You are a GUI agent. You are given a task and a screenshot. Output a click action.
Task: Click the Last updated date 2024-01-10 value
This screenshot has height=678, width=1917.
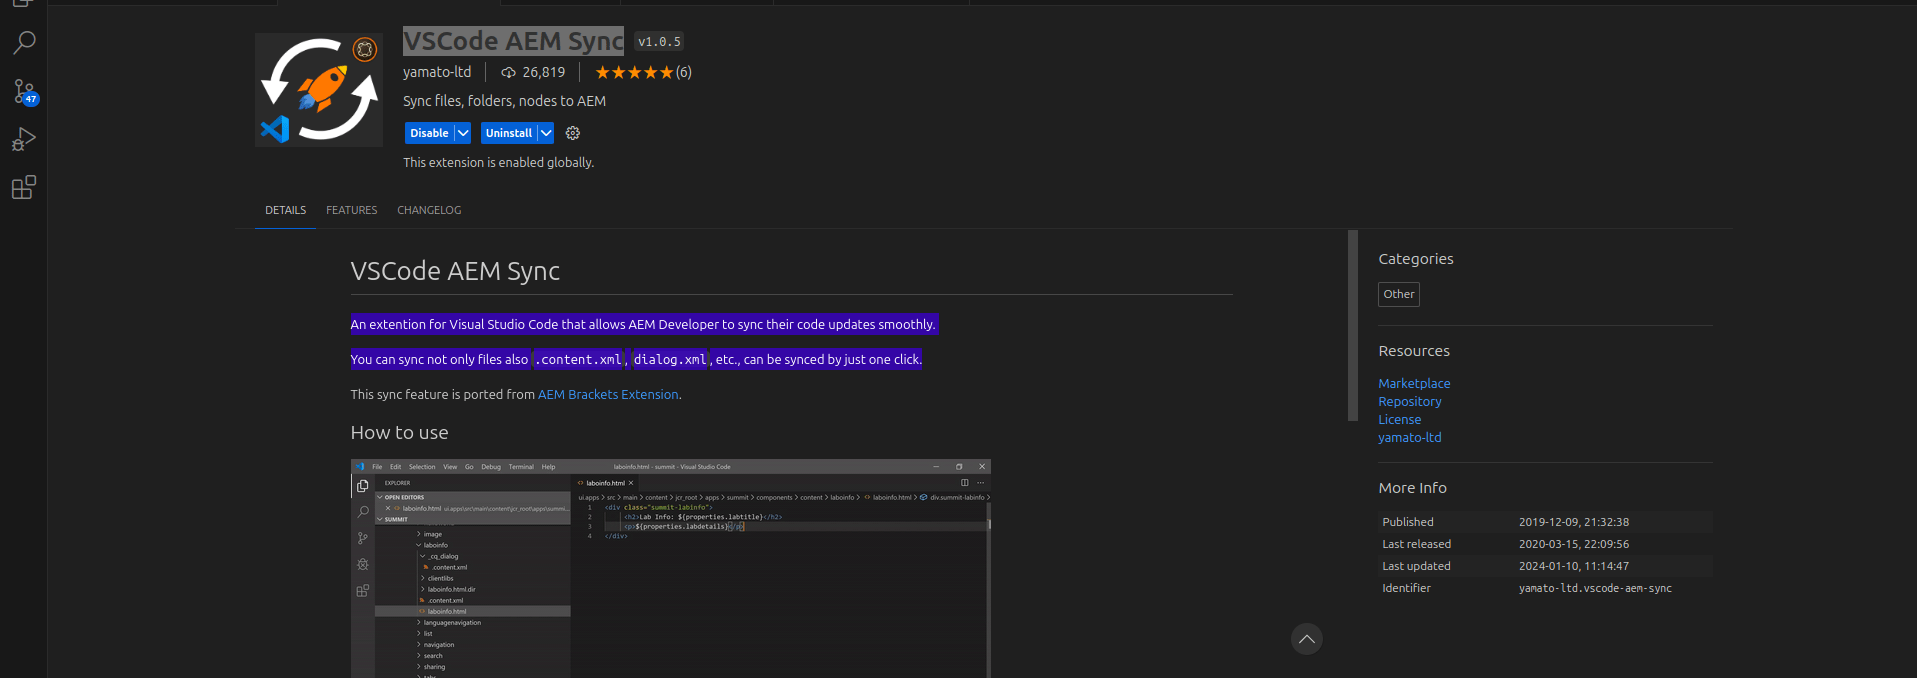pos(1574,566)
